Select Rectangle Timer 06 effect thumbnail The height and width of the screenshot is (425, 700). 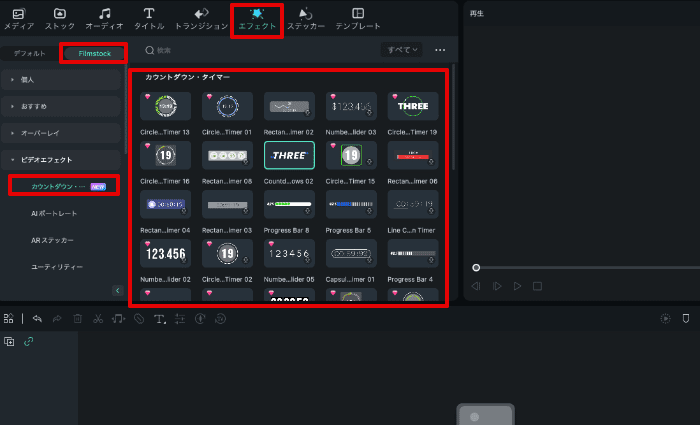point(413,155)
